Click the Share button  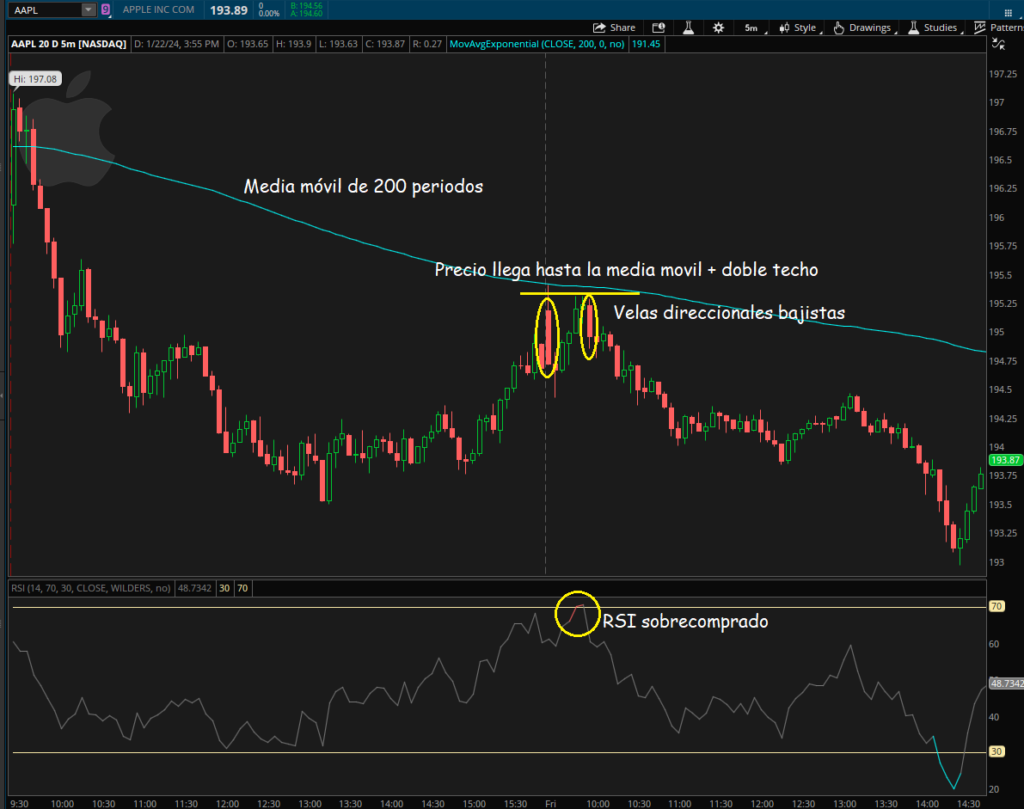pos(614,27)
